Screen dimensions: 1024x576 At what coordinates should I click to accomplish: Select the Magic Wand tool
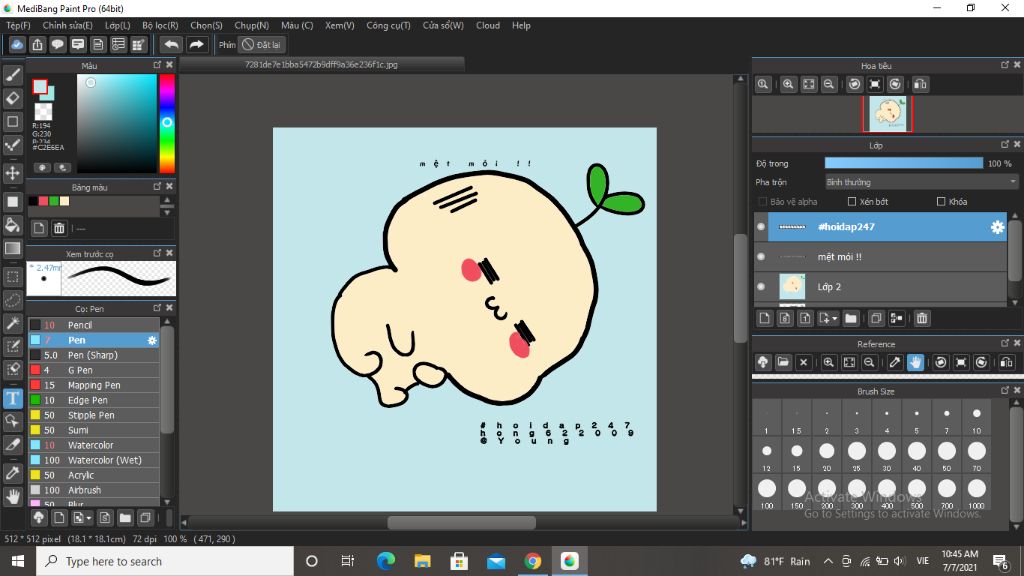coord(12,323)
